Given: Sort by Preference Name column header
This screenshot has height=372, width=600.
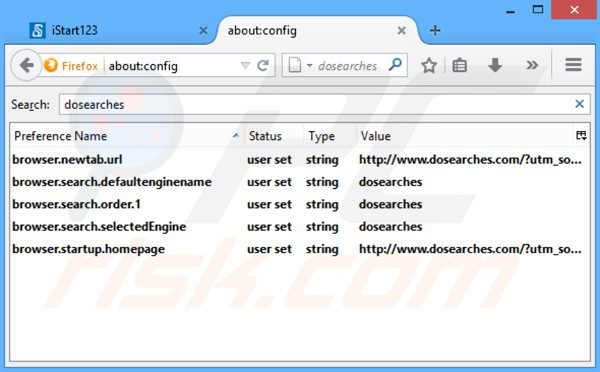Looking at the screenshot, I should pyautogui.click(x=127, y=136).
